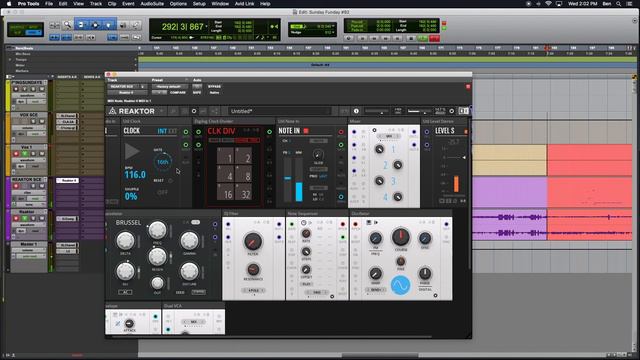Click the ATTACK knob in the envelope module
Image resolution: width=640 pixels, height=360 pixels.
[x=129, y=324]
